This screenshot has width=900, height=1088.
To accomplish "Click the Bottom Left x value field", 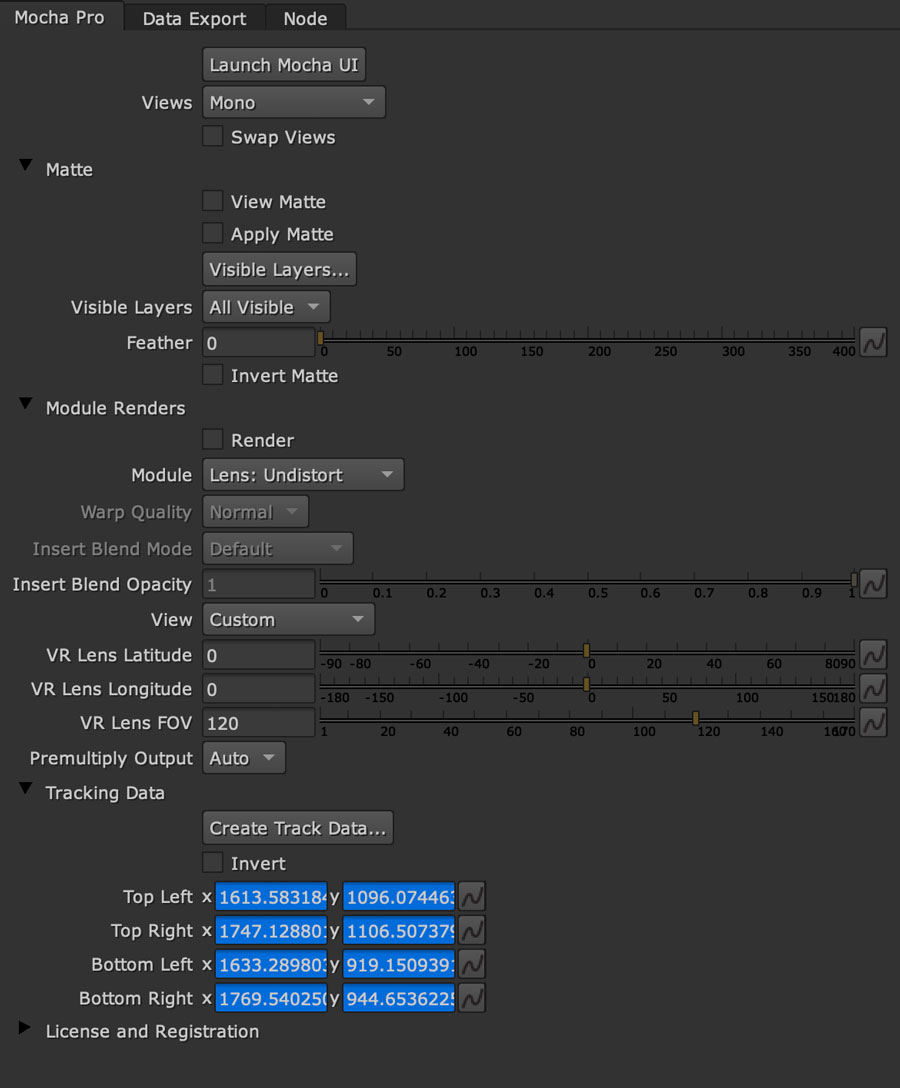I will (271, 964).
